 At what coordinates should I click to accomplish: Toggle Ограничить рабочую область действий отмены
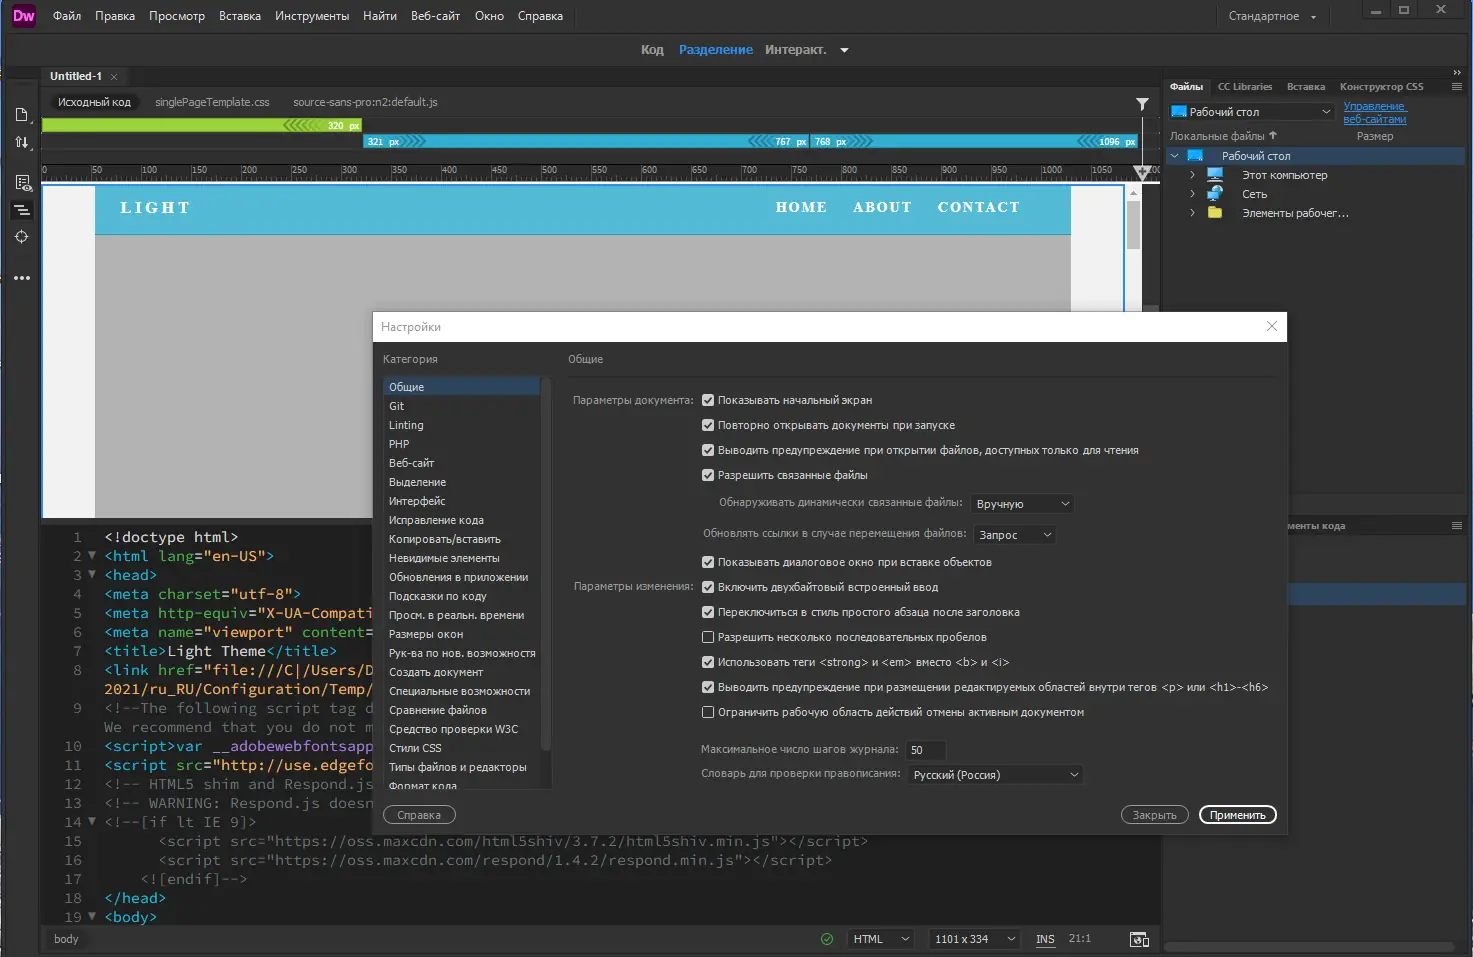coord(708,712)
